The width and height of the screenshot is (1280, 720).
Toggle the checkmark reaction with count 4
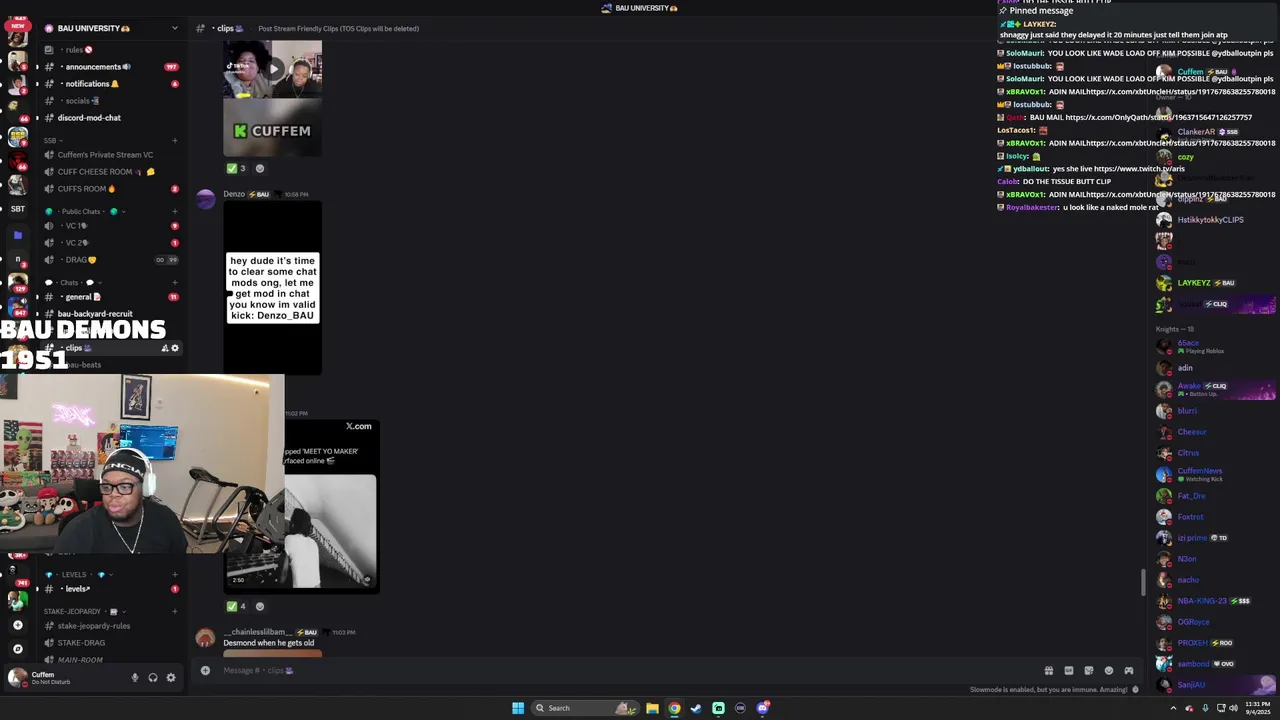(236, 606)
